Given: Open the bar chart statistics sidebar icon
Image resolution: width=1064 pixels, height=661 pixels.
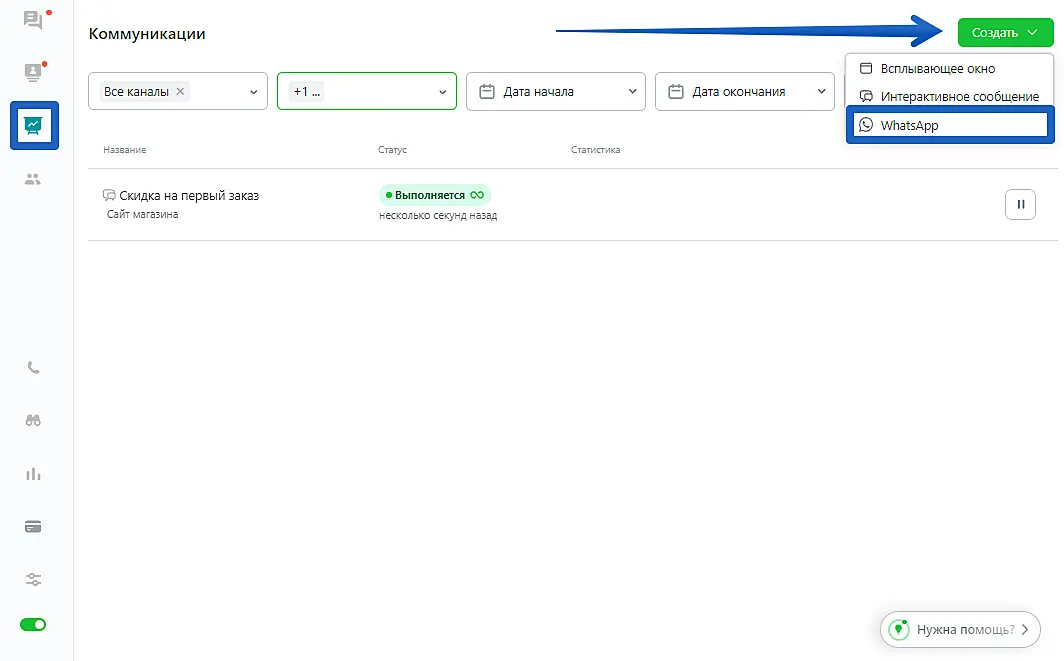Looking at the screenshot, I should [x=33, y=474].
